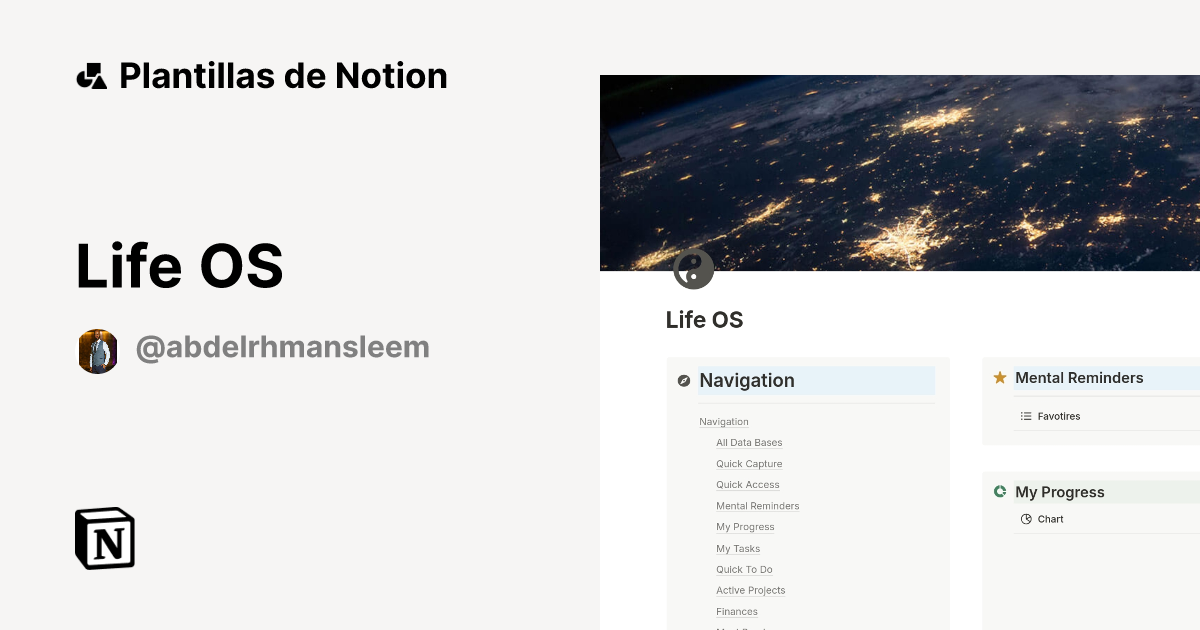Click the list icon beside Favotires
Screen dimensions: 1200x630
pyautogui.click(x=1024, y=416)
